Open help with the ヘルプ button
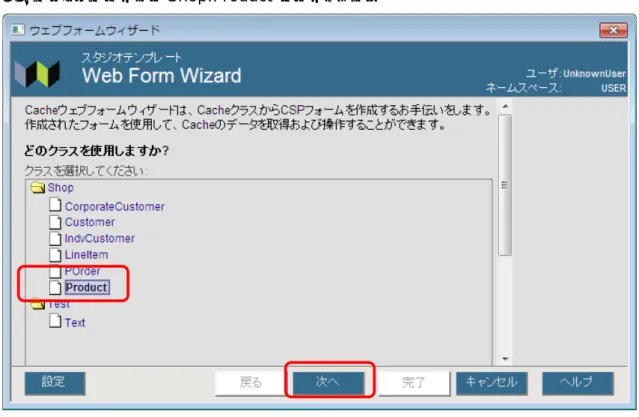The width and height of the screenshot is (639, 417). [x=577, y=383]
